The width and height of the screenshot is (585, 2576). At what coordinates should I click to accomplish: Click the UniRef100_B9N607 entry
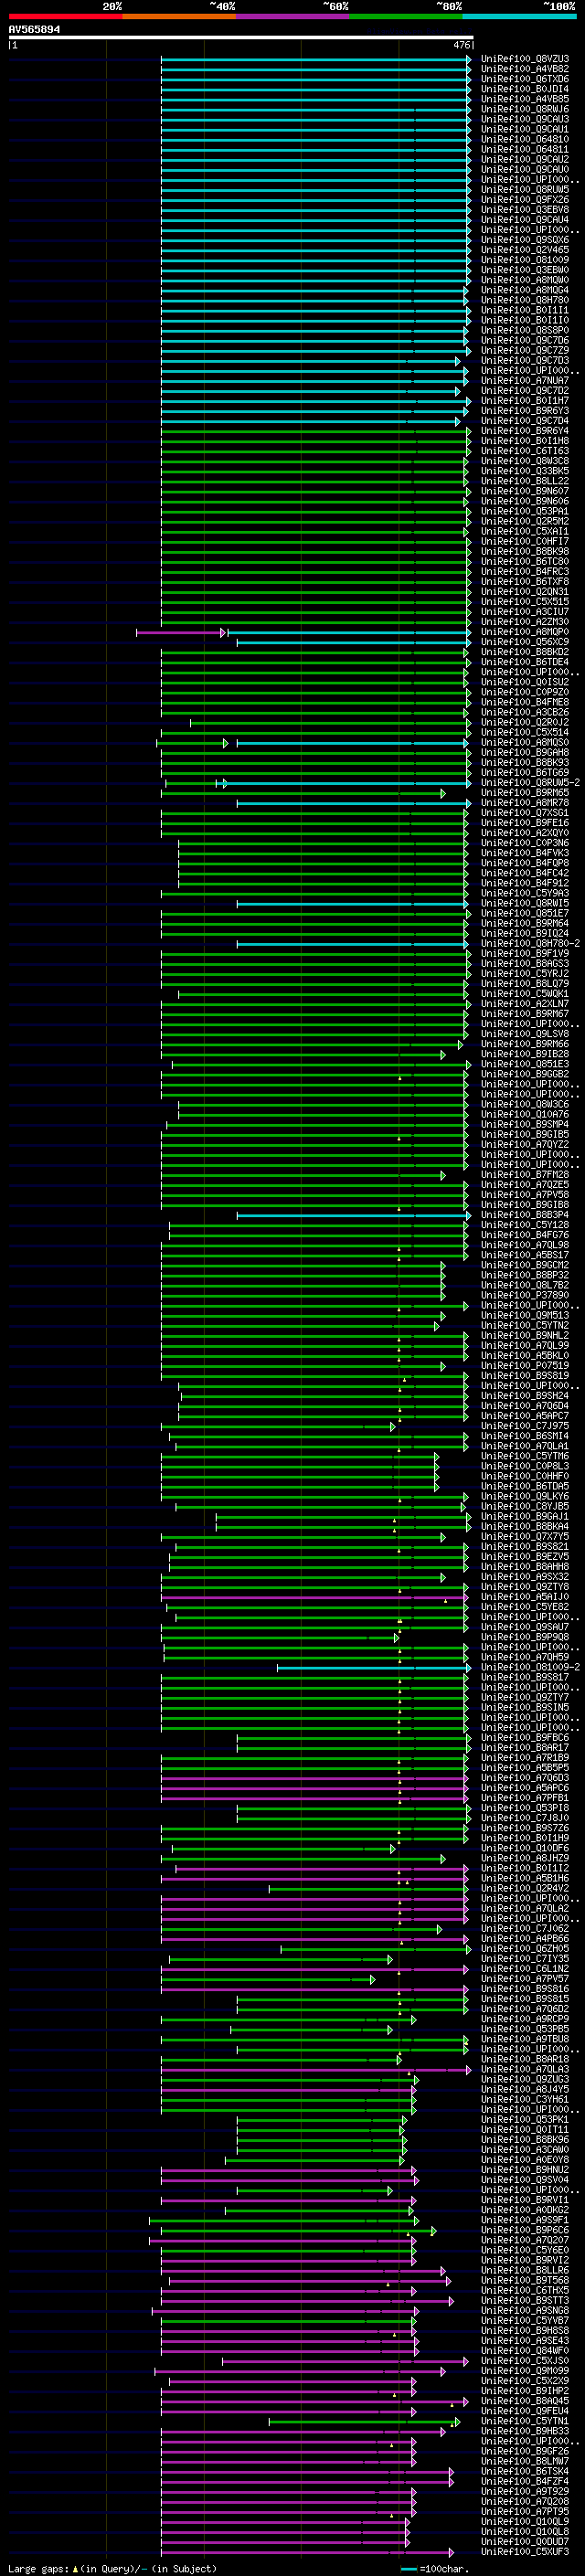525,491
